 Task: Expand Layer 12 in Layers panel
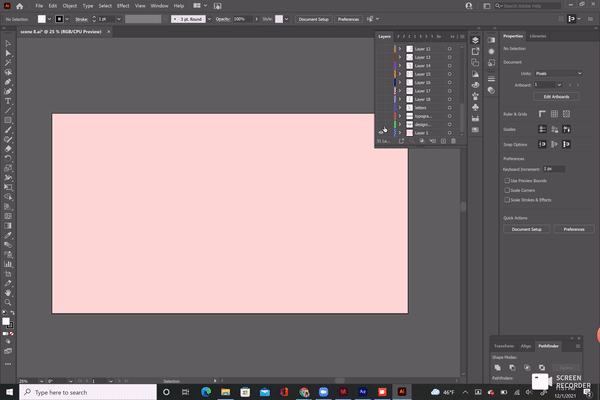tap(400, 49)
